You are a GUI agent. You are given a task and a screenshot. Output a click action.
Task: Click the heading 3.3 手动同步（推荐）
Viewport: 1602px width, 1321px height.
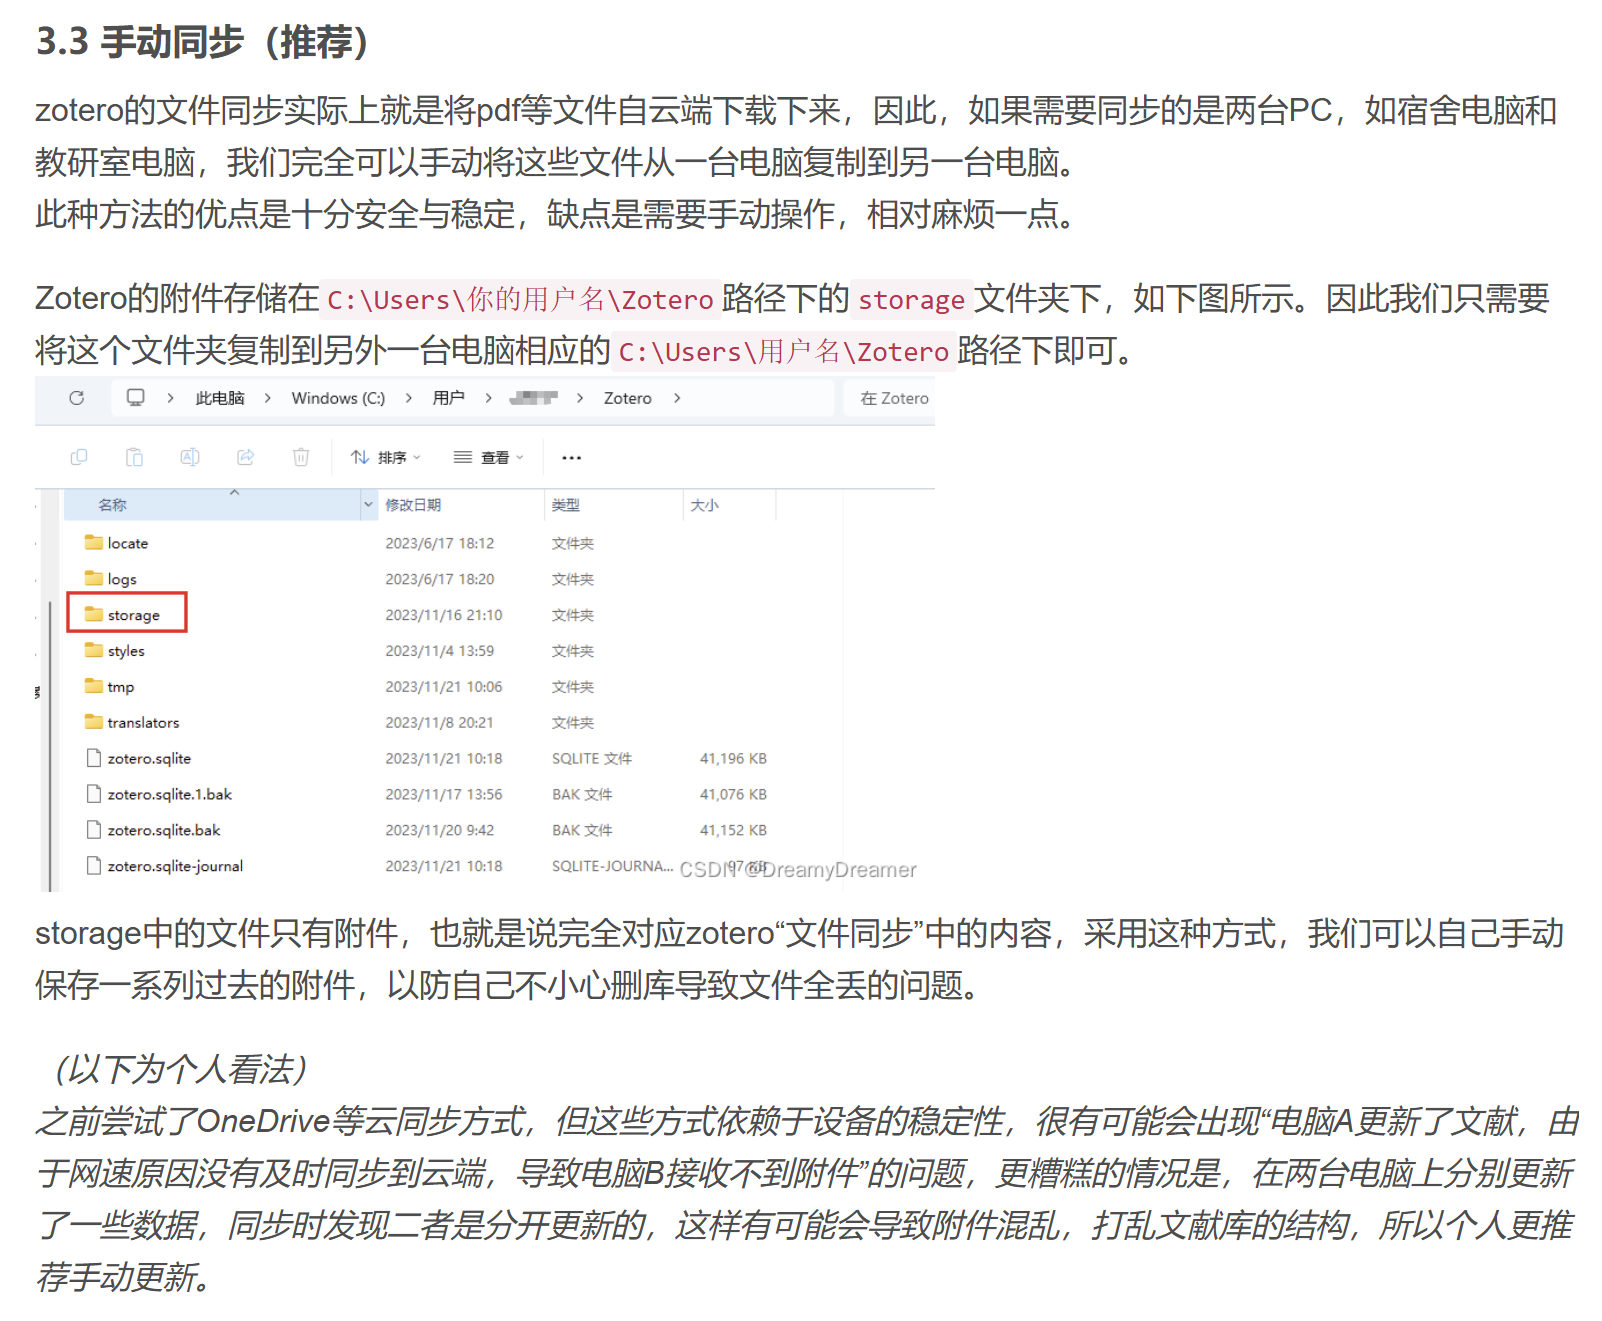tap(206, 42)
